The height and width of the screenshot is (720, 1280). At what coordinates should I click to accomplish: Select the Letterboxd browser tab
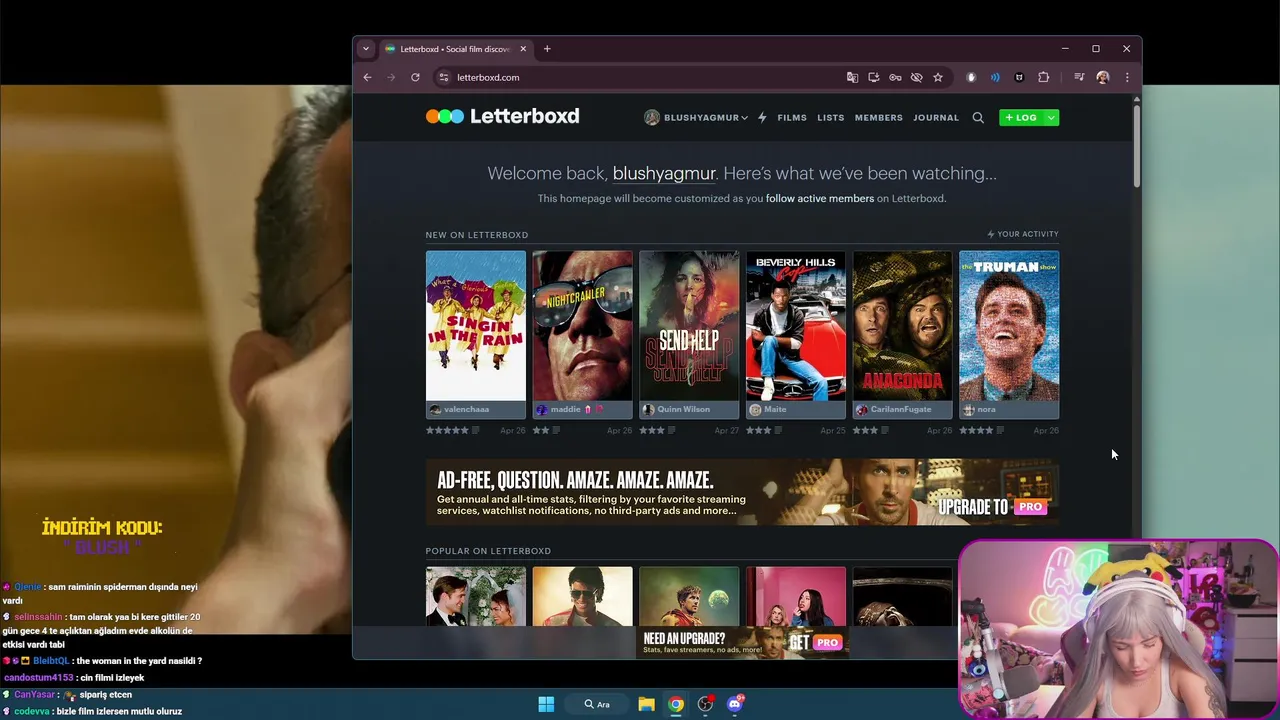click(x=456, y=49)
